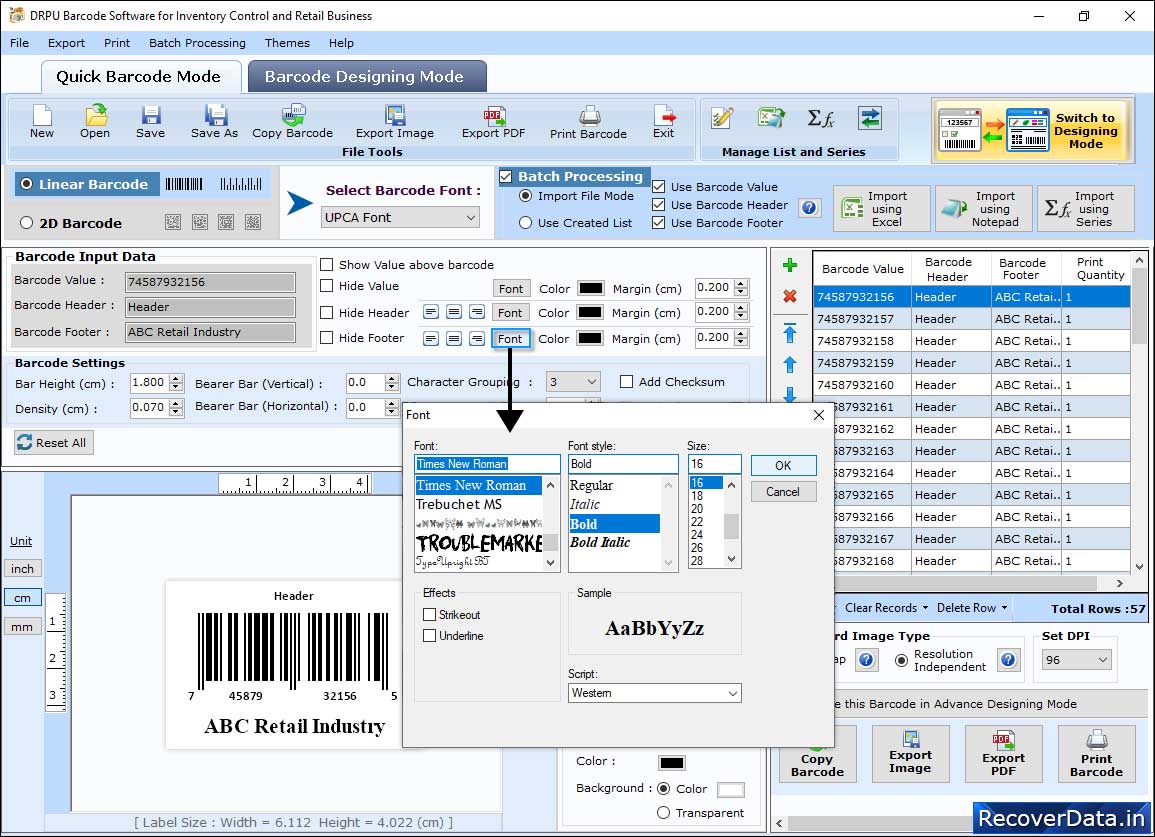
Task: Enable the Add Checksum checkbox
Action: [626, 382]
